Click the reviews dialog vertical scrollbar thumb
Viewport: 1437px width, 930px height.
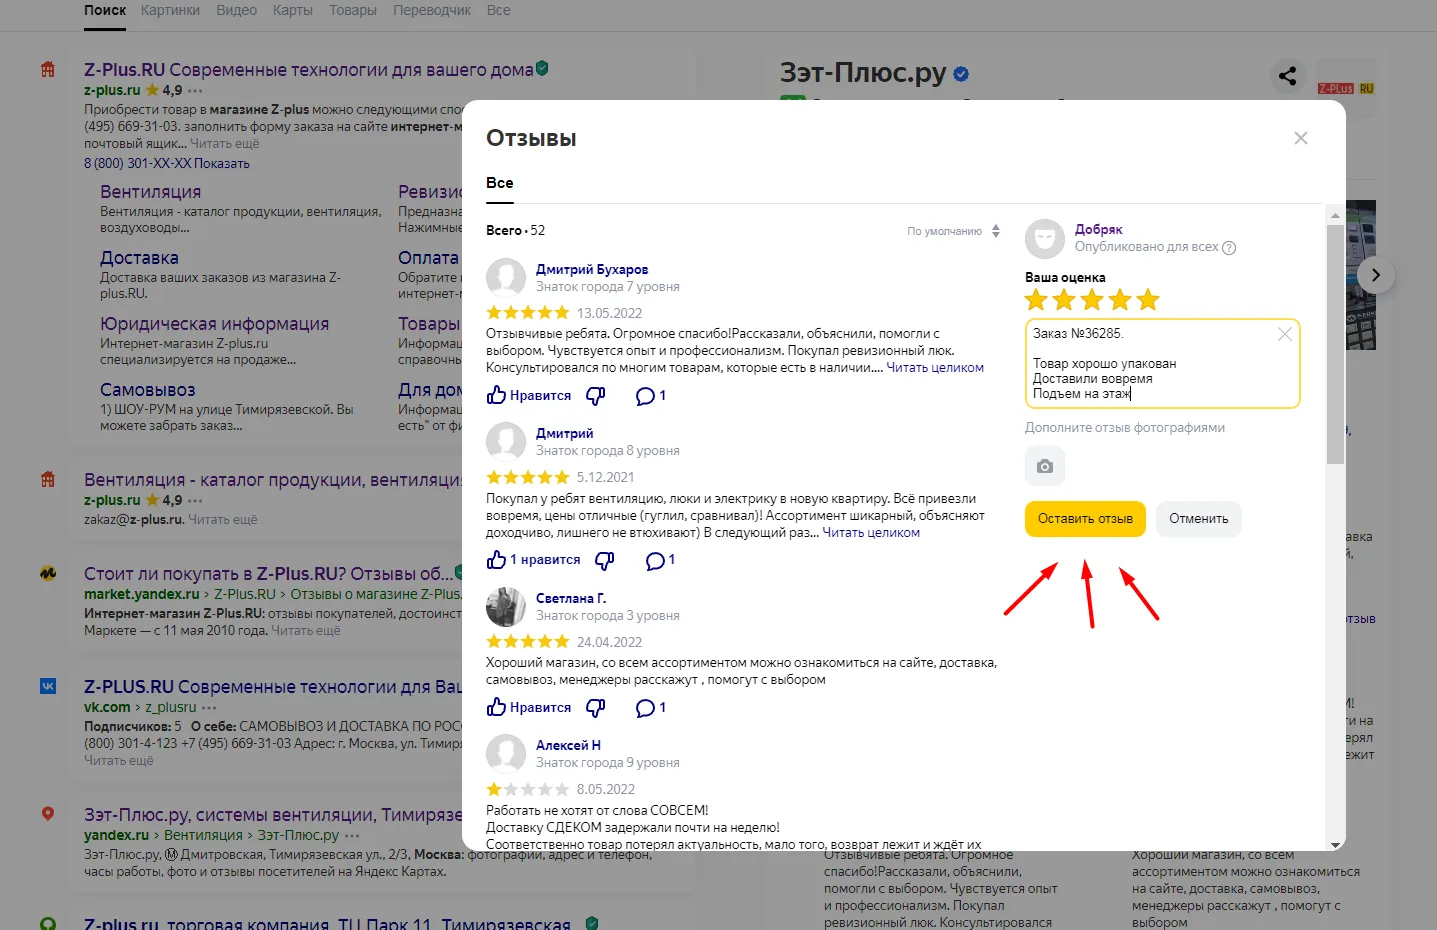coord(1335,344)
